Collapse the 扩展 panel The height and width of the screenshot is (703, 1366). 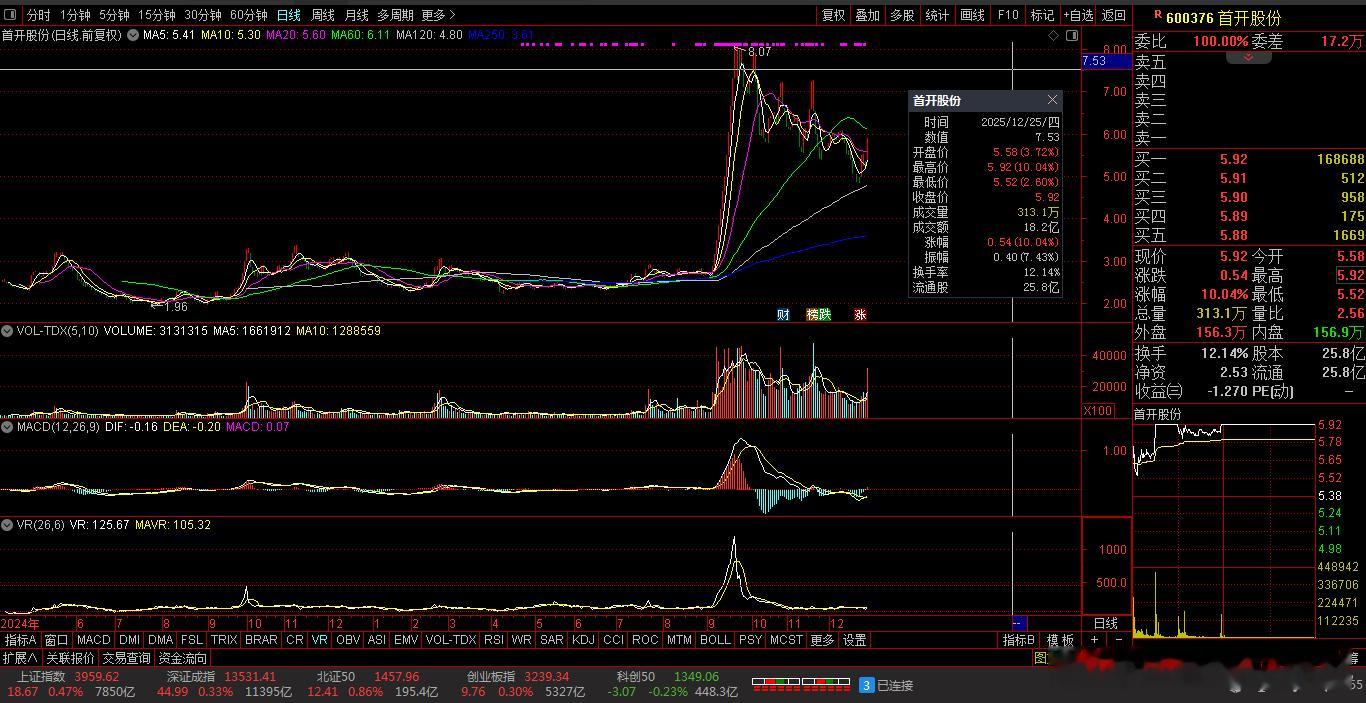pos(20,658)
